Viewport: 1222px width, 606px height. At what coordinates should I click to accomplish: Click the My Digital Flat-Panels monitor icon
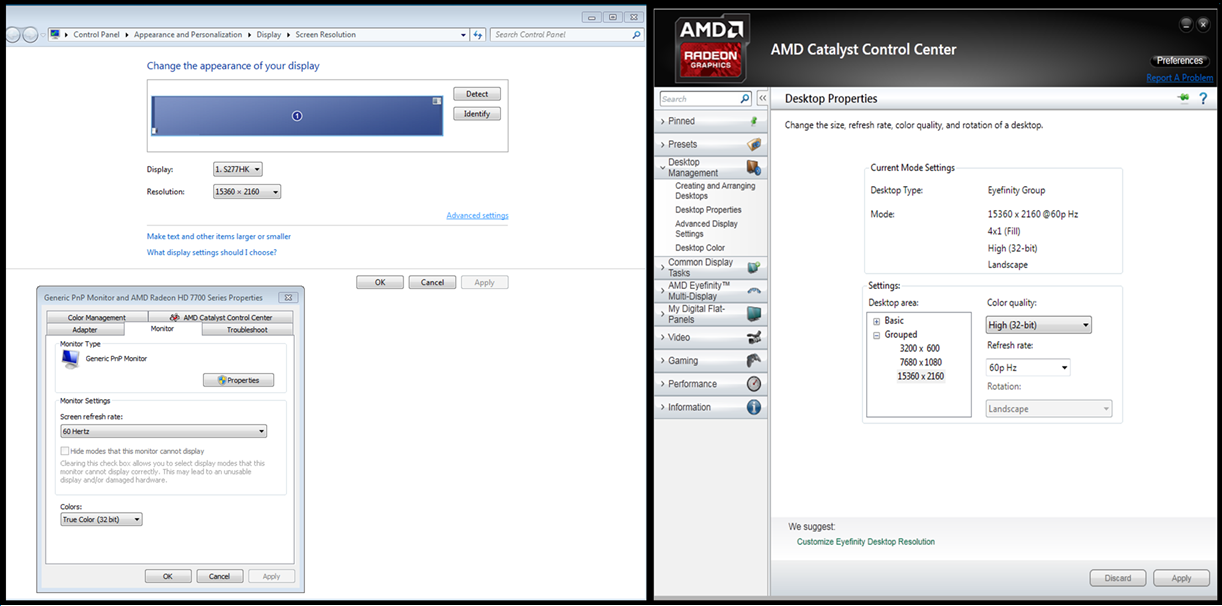[754, 314]
